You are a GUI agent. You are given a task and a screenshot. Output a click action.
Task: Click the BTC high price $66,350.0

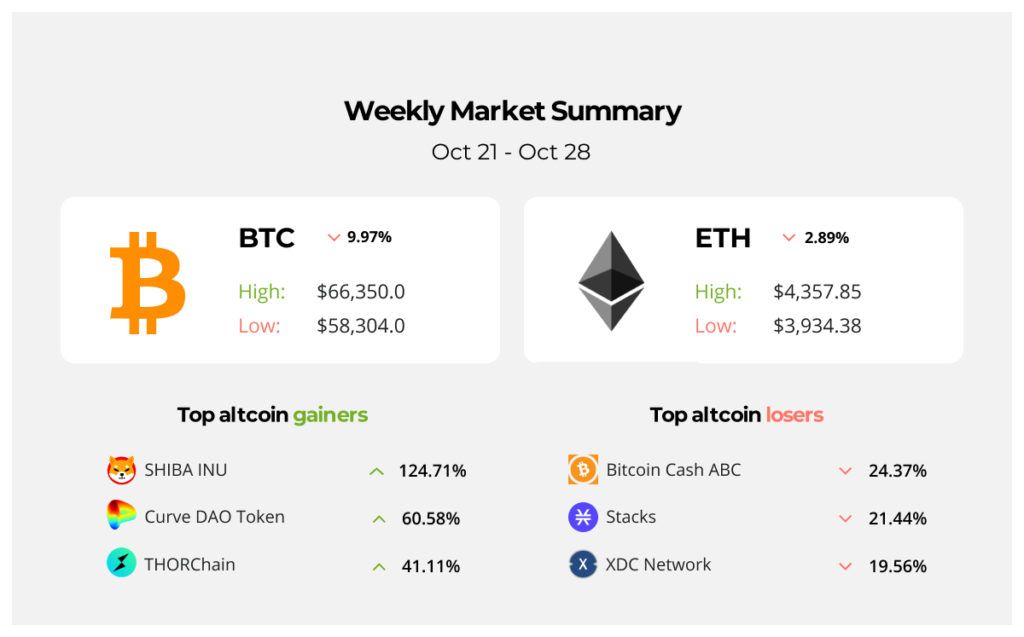tap(360, 292)
